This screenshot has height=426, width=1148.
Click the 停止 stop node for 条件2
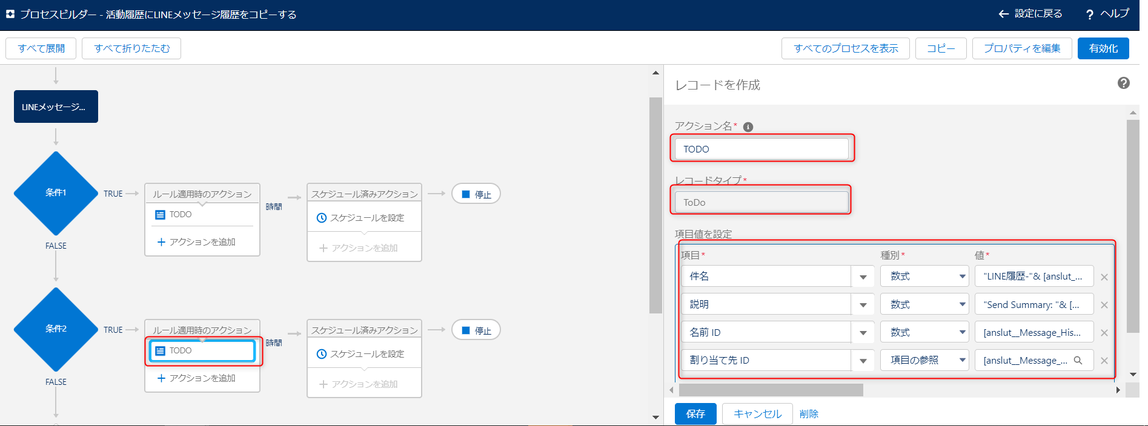coord(476,330)
